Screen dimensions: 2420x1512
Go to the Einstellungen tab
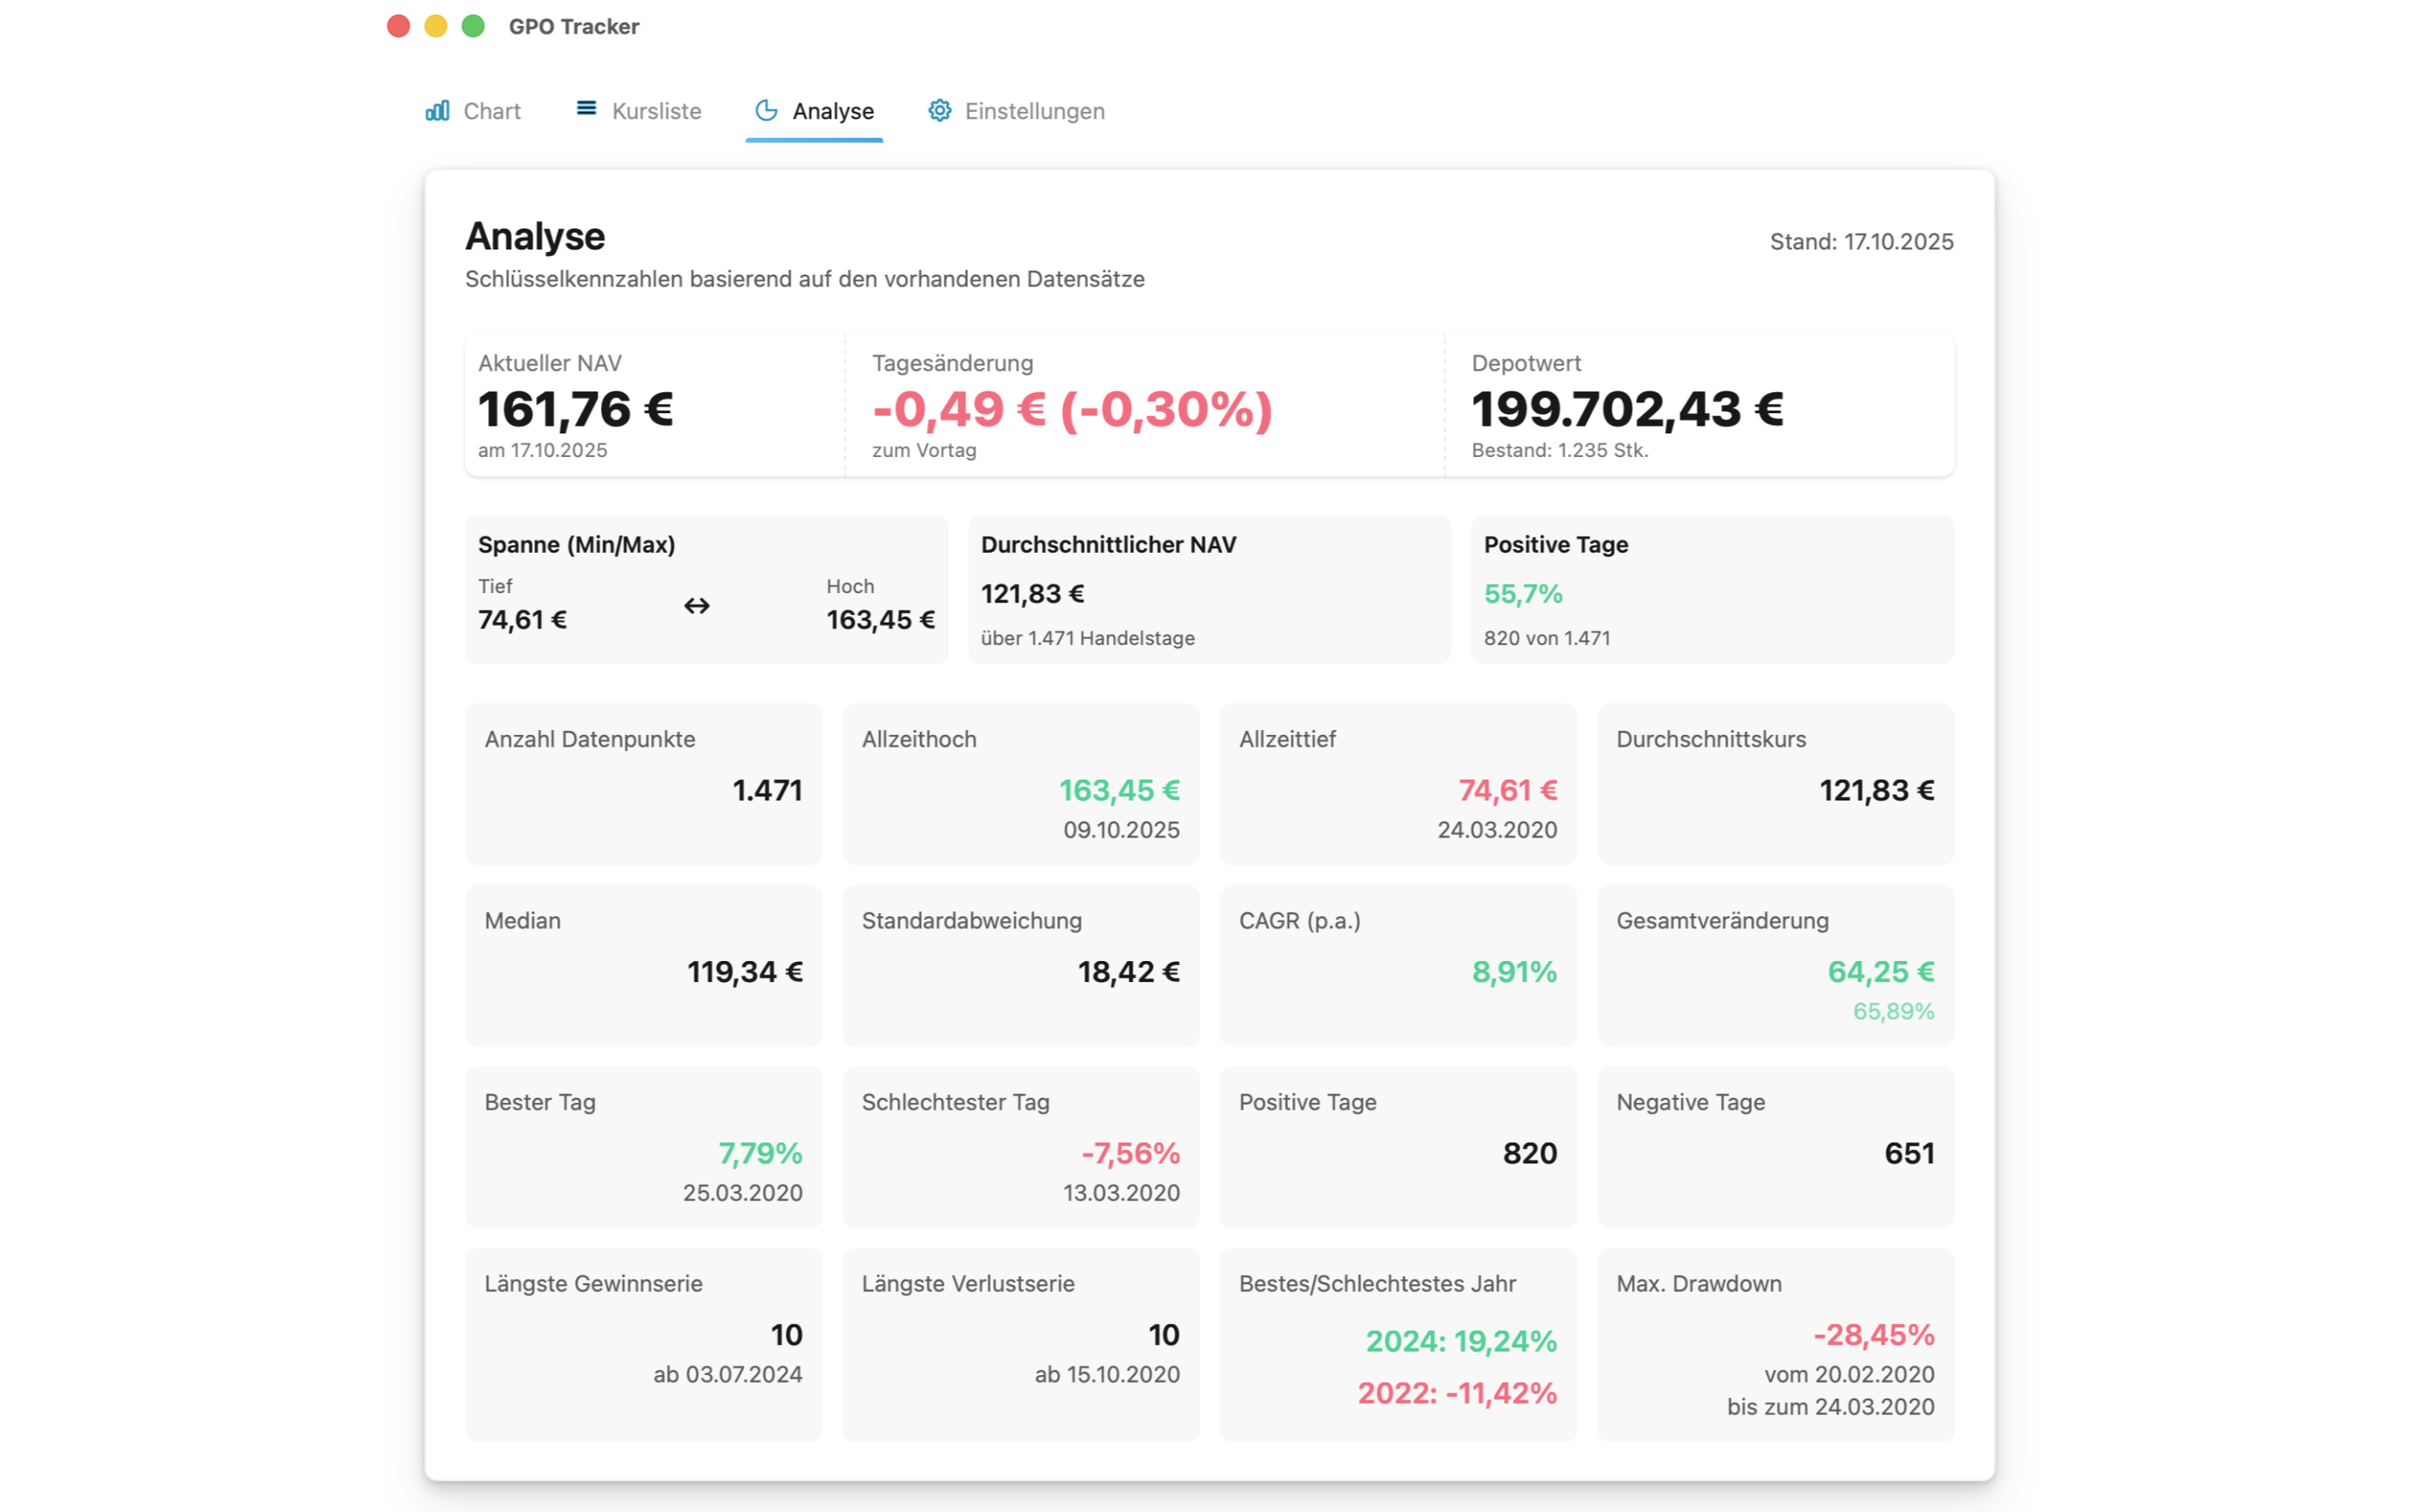1034,111
